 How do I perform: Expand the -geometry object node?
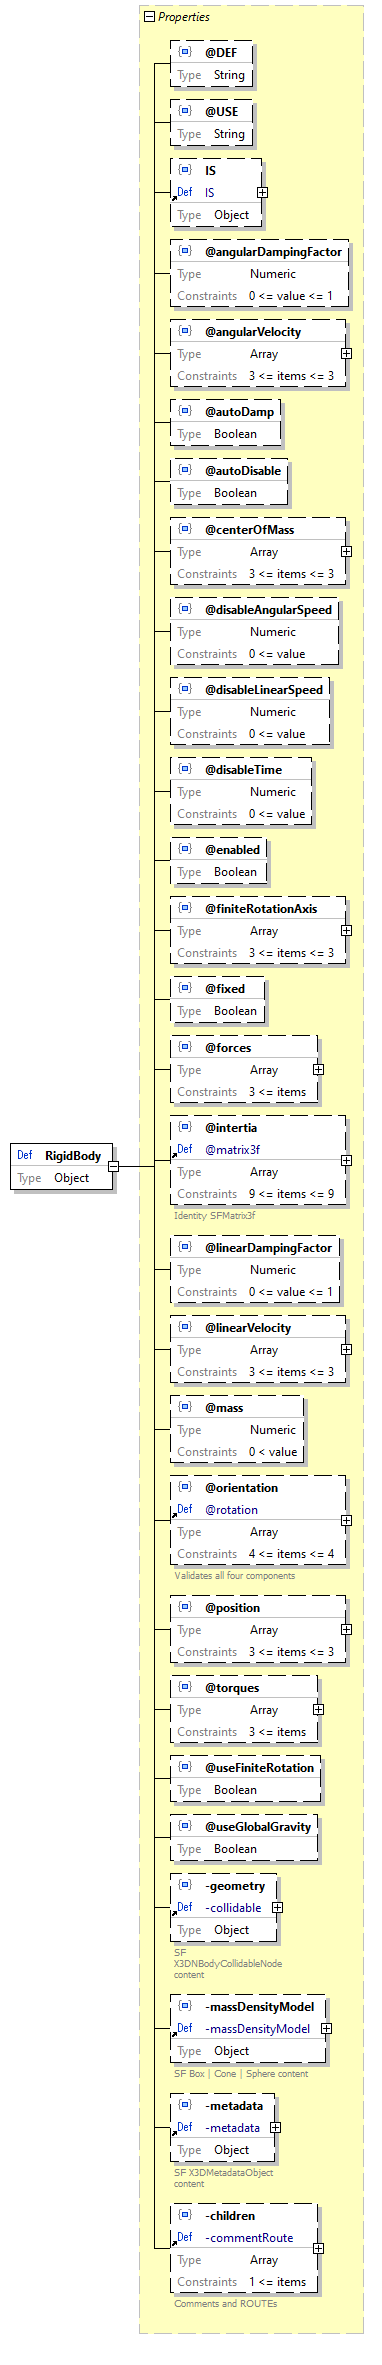(x=277, y=1907)
